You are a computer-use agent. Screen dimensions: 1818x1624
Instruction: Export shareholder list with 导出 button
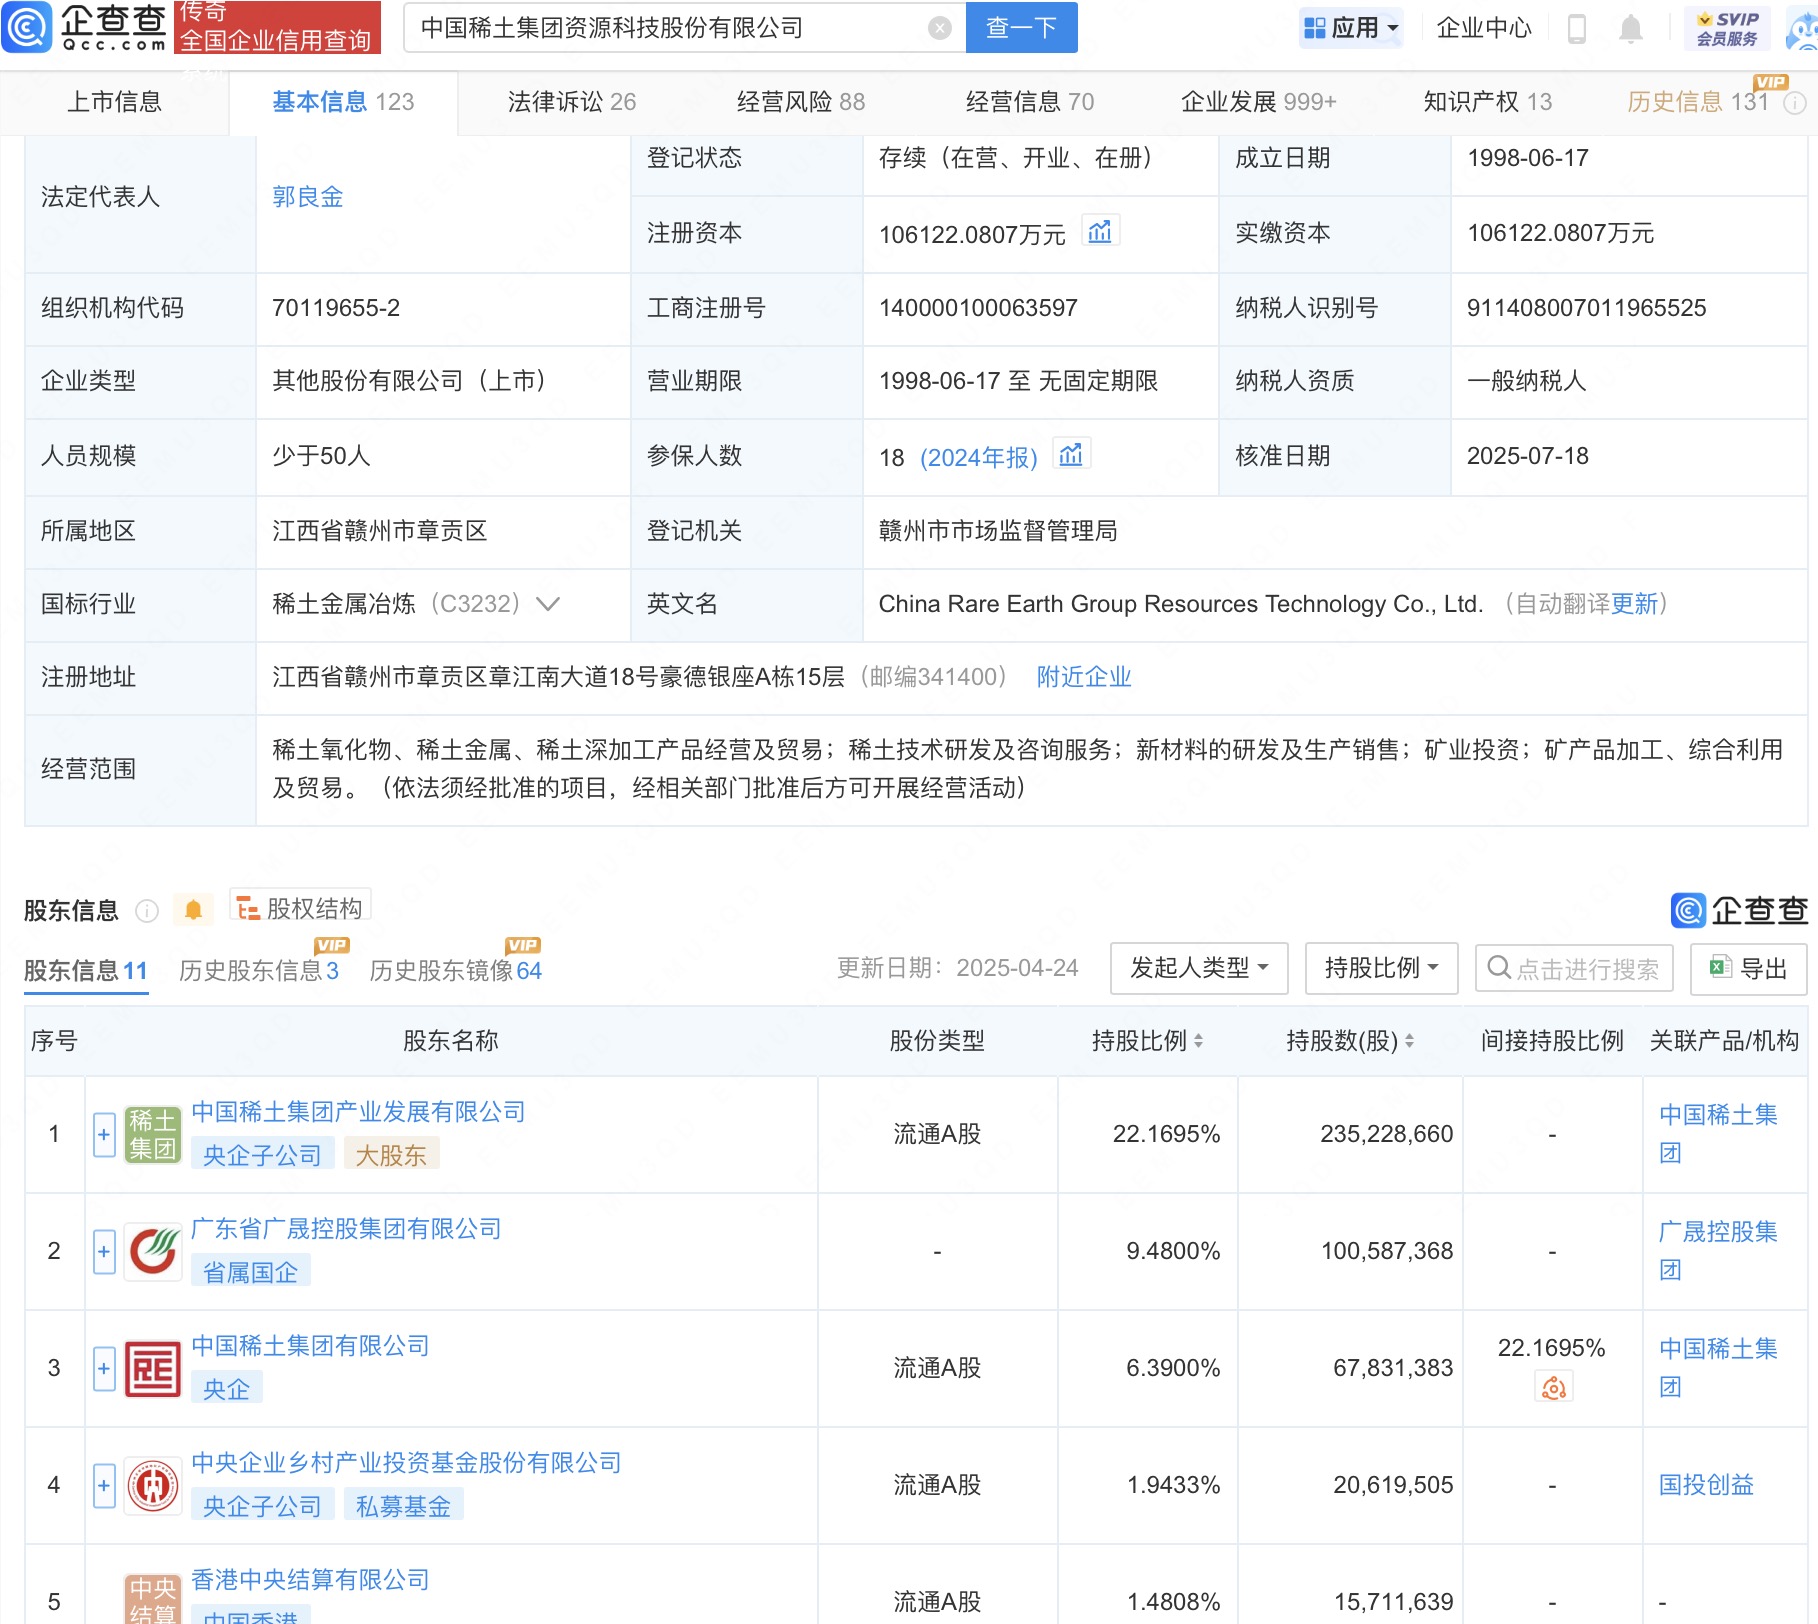(x=1748, y=968)
